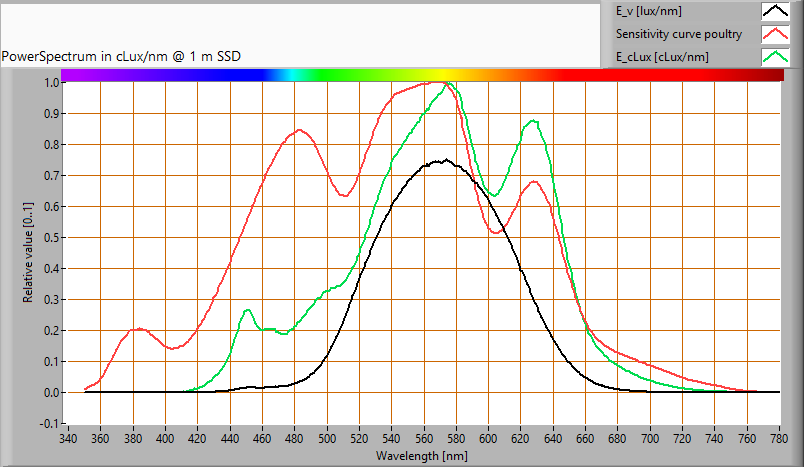Click the PowerSpectrum in cLux/nm graph title
The height and width of the screenshot is (467, 804).
pos(121,56)
